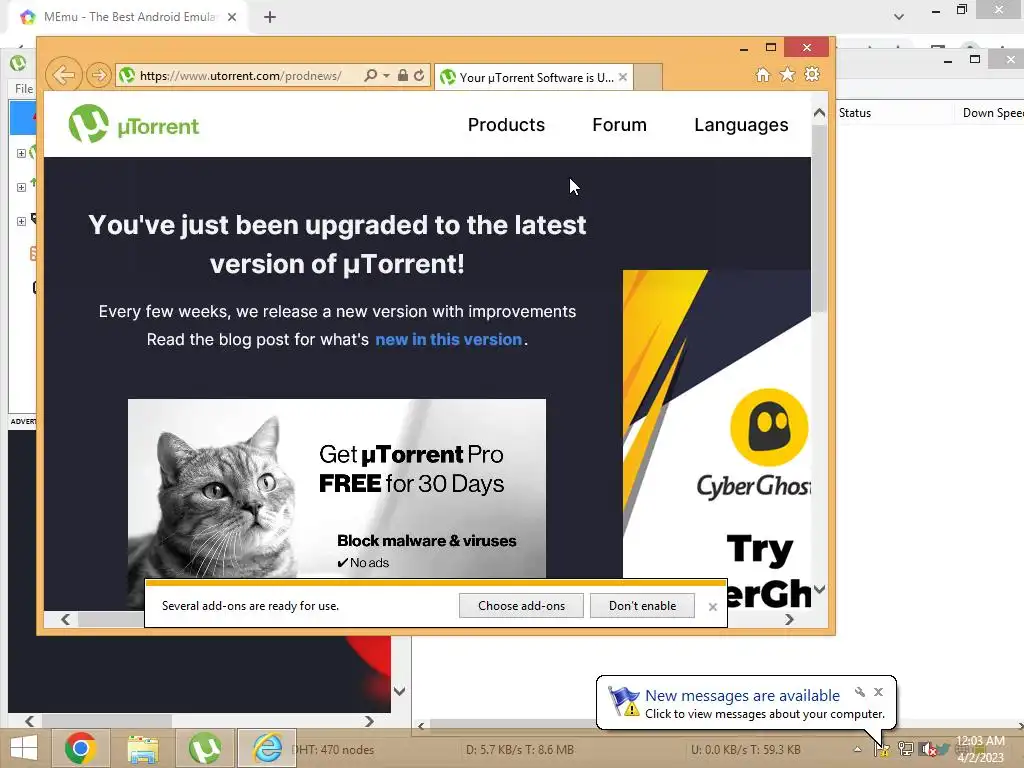Click the vertical scrollbar thumb of the webpage

(819, 219)
